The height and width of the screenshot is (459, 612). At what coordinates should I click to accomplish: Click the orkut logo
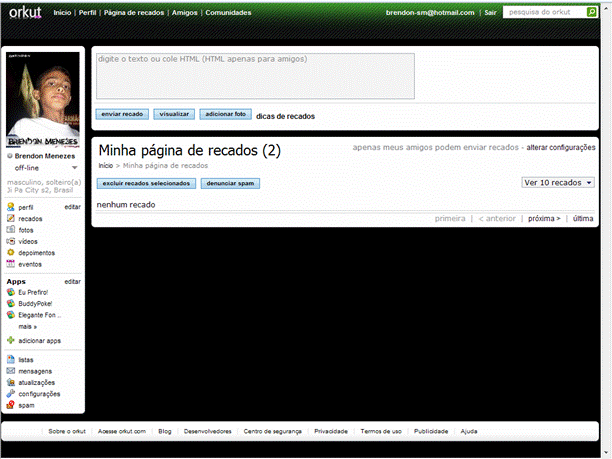(25, 12)
